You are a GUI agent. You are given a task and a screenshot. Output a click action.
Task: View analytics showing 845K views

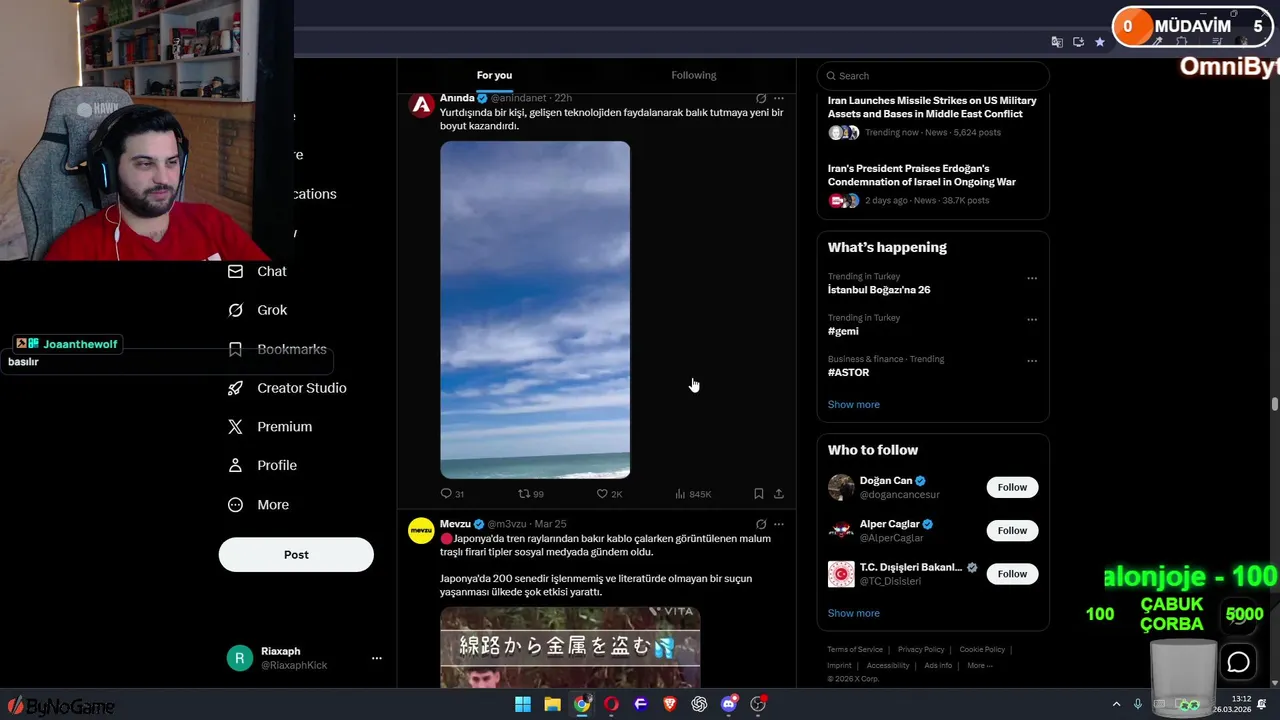(x=693, y=494)
